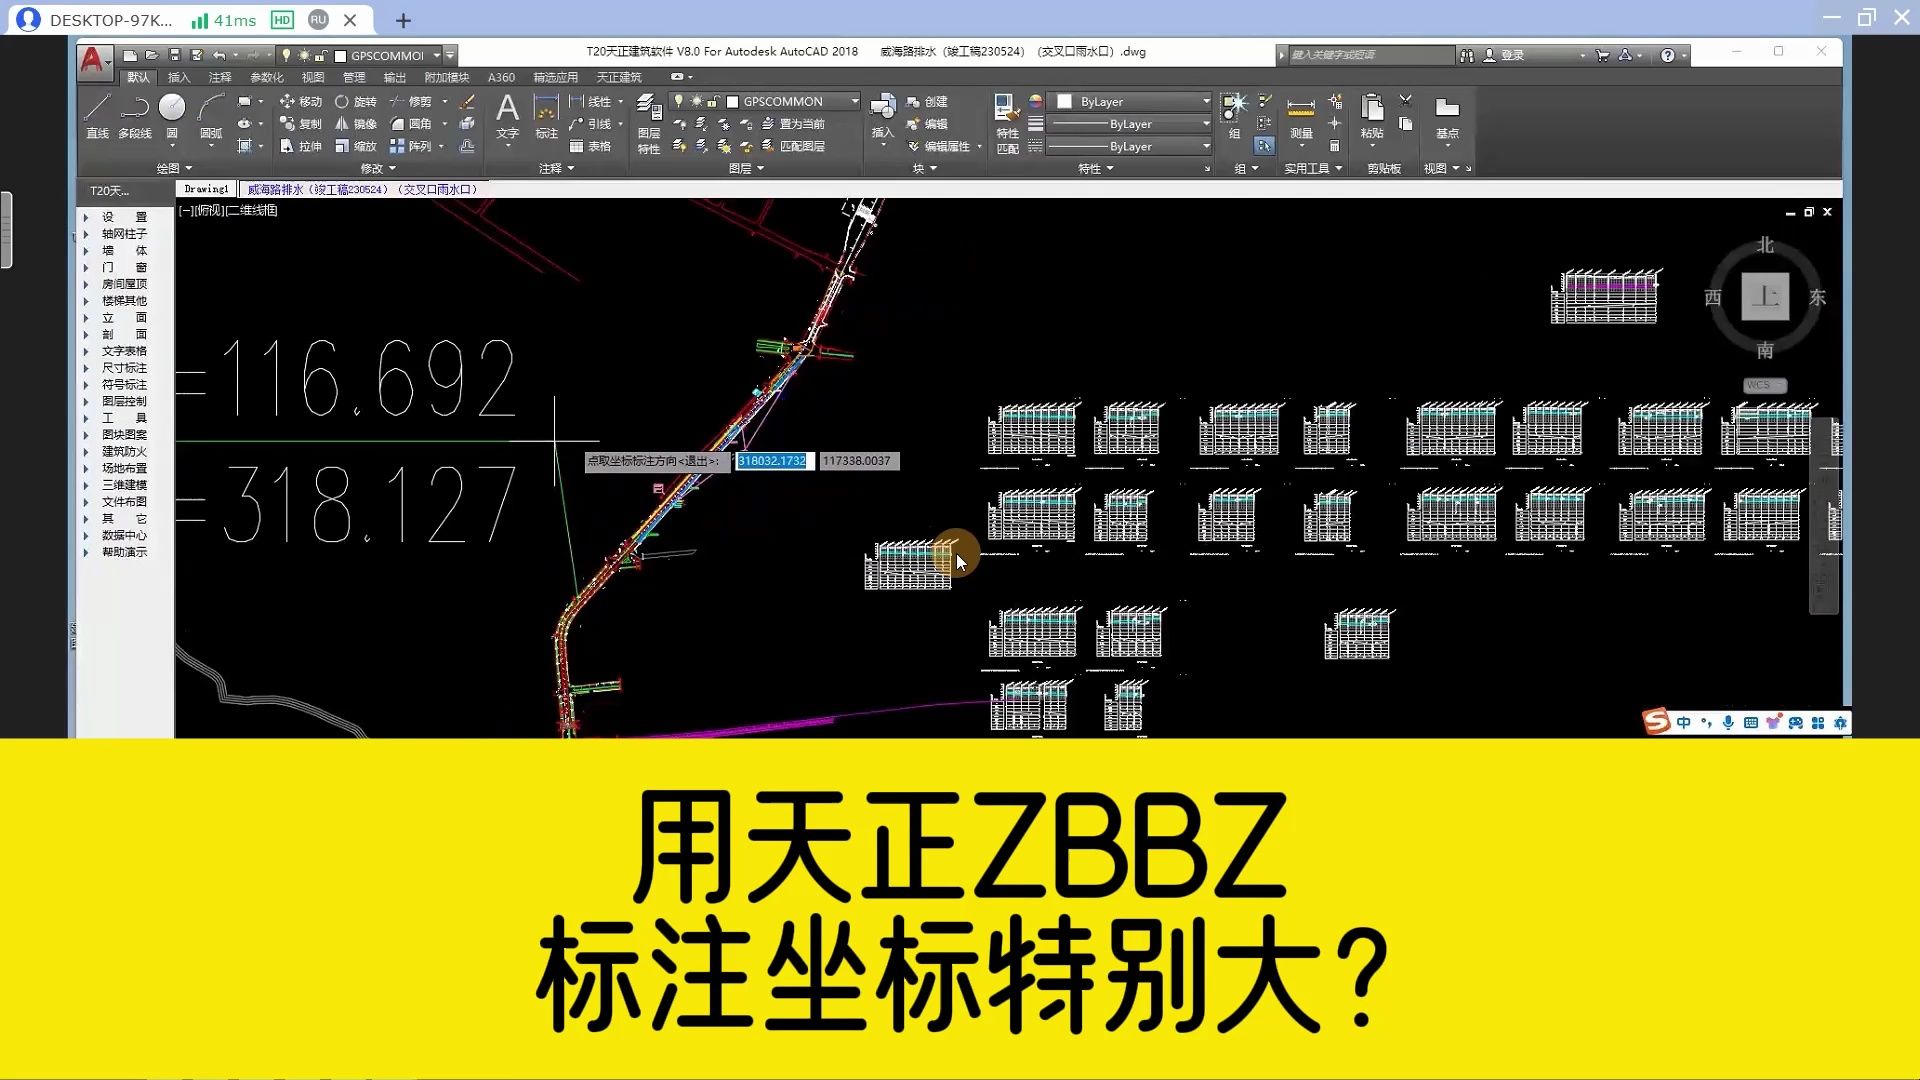Switch to the 天正建筑 ribbon tab
Screen dimensions: 1920x1080
pyautogui.click(x=619, y=77)
